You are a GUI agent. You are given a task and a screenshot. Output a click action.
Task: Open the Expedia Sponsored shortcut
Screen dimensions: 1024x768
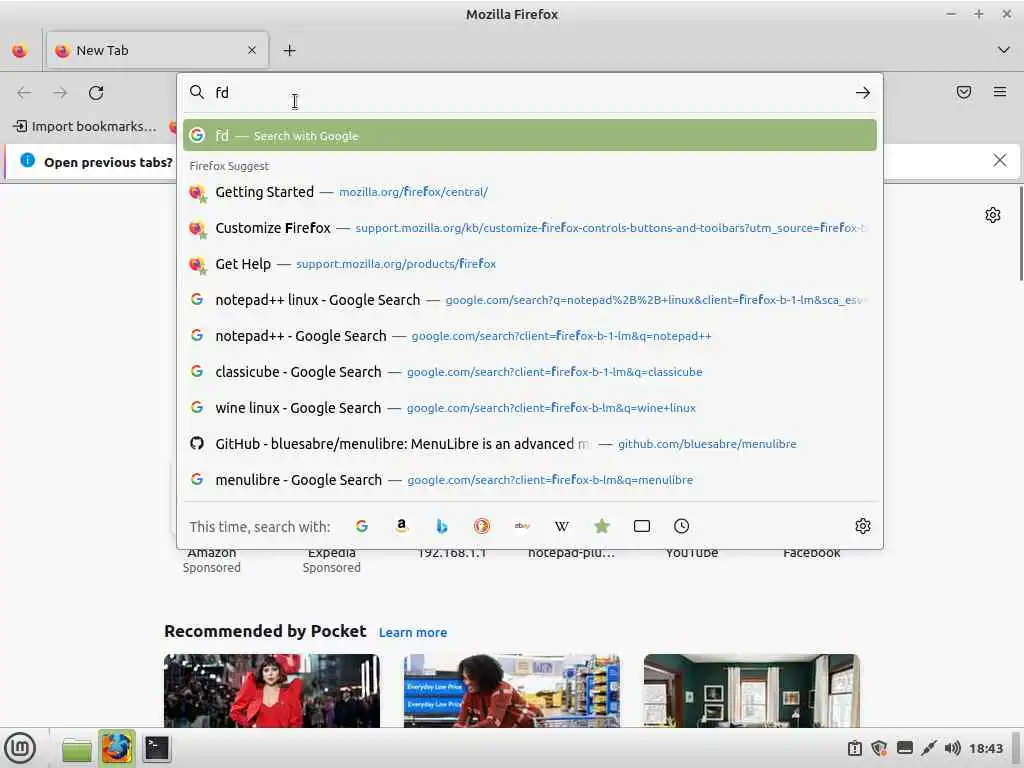click(x=332, y=560)
